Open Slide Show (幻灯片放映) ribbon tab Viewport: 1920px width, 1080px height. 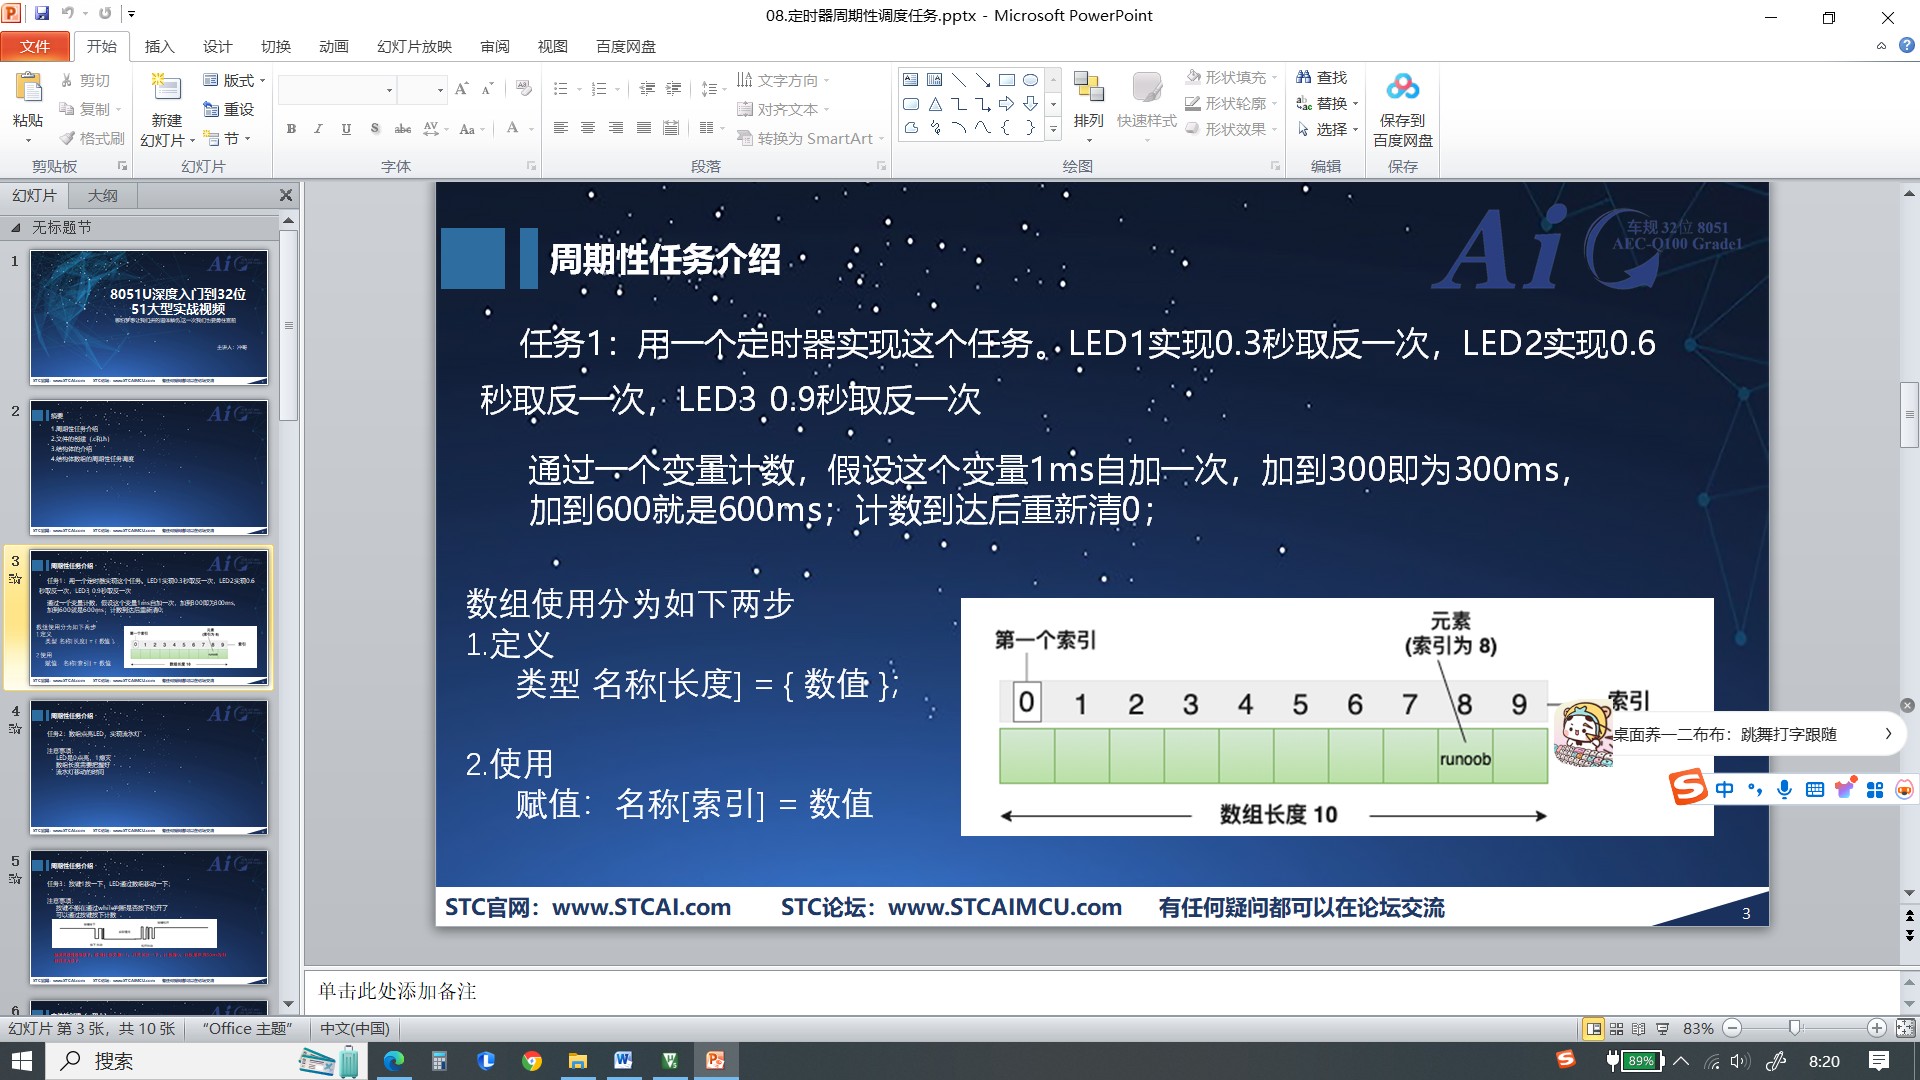tap(414, 46)
